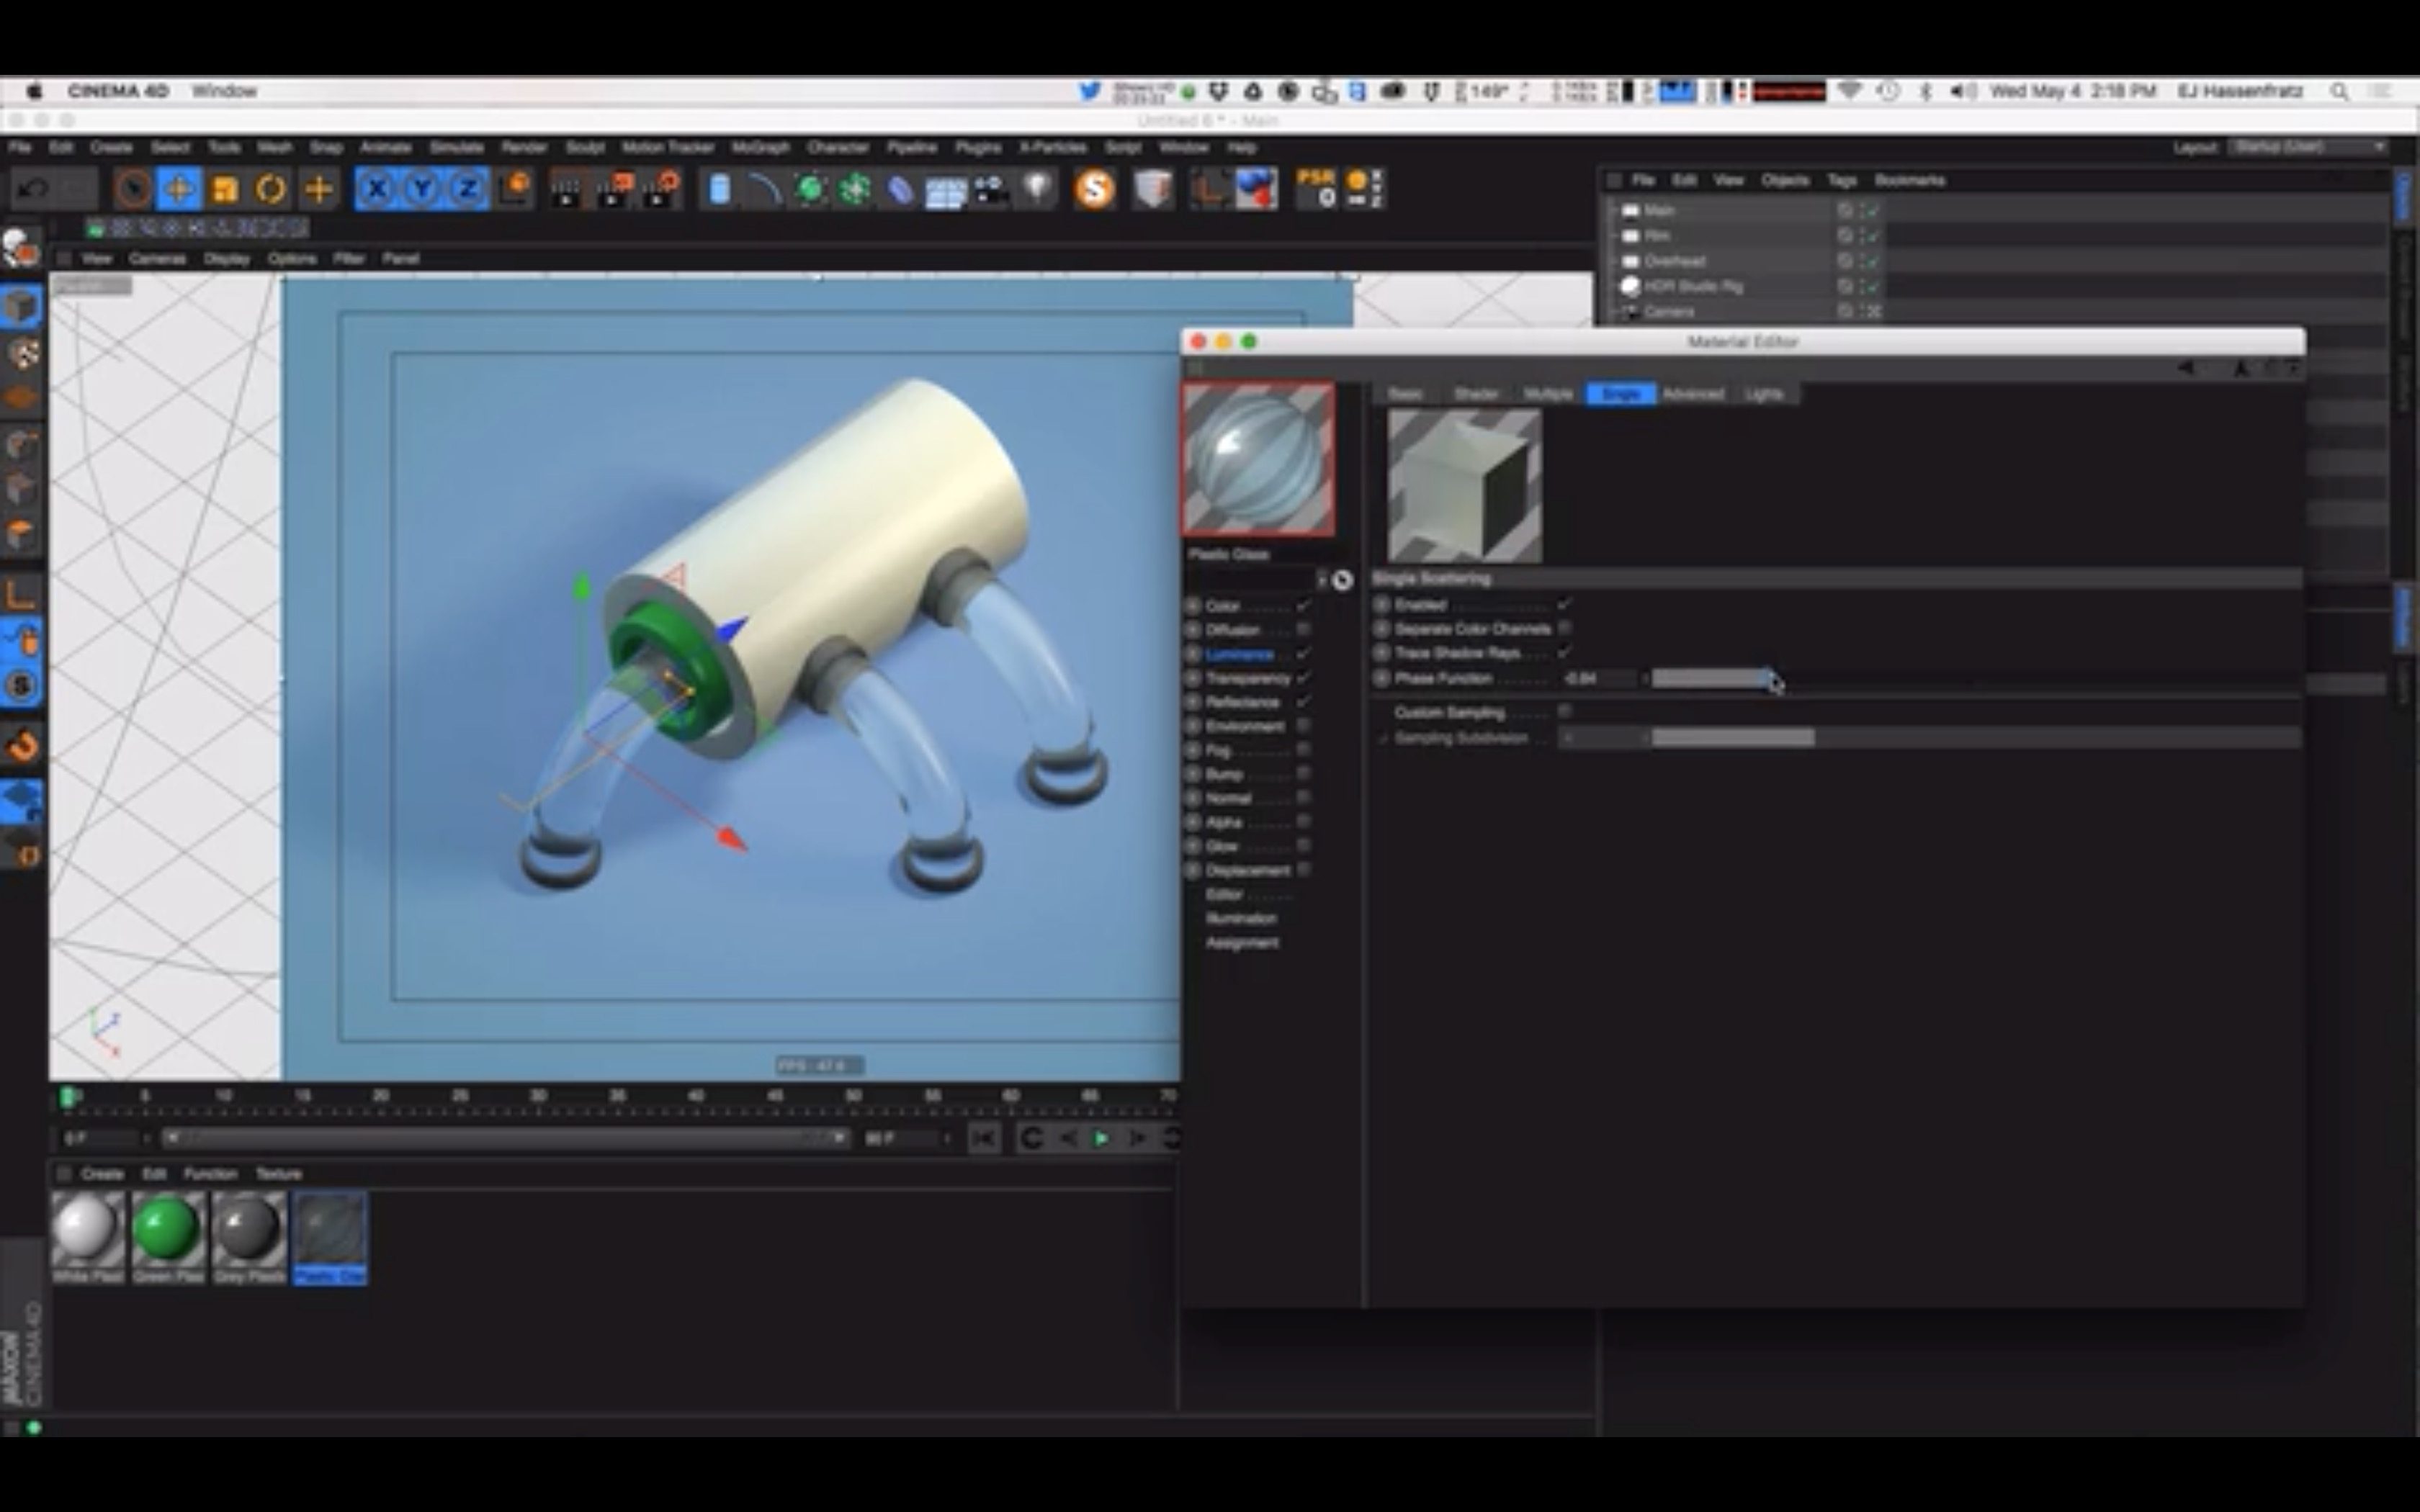
Task: Select the Live Selection tool
Action: tap(133, 189)
